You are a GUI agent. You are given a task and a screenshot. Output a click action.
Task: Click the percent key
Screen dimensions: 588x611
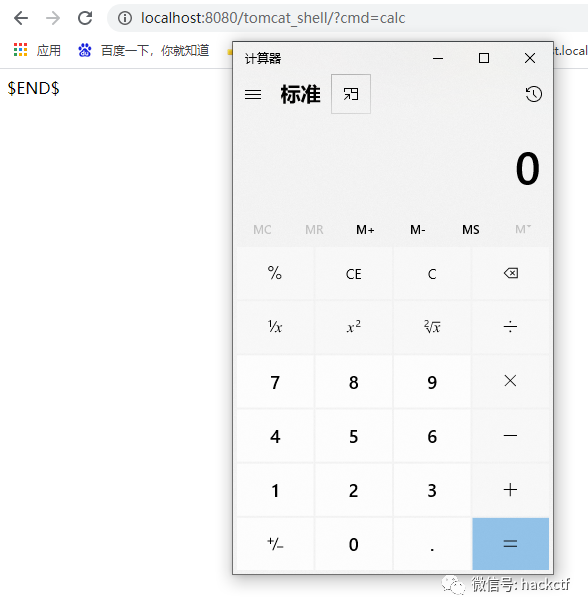point(275,273)
